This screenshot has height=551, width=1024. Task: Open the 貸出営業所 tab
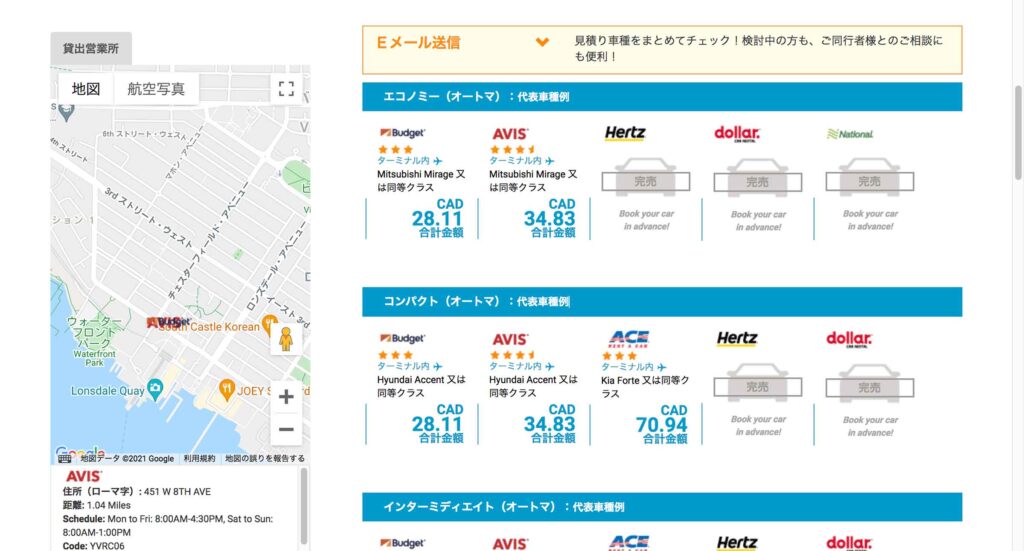coord(91,48)
